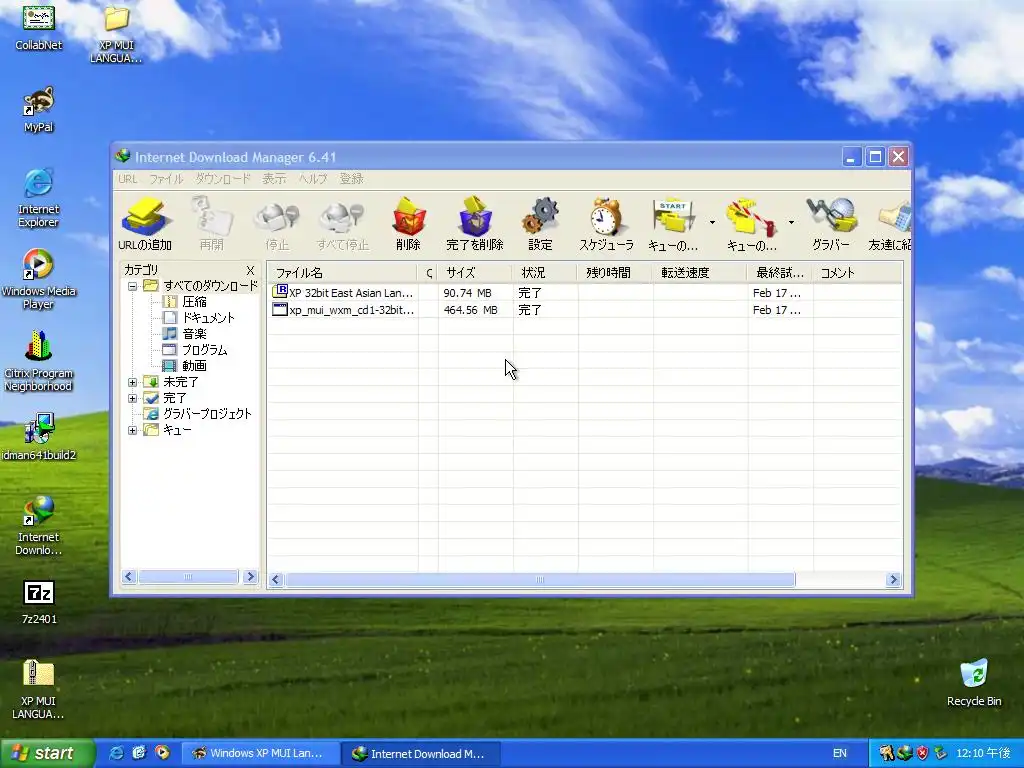Select 音楽 category in tree
The width and height of the screenshot is (1024, 768).
(x=194, y=334)
